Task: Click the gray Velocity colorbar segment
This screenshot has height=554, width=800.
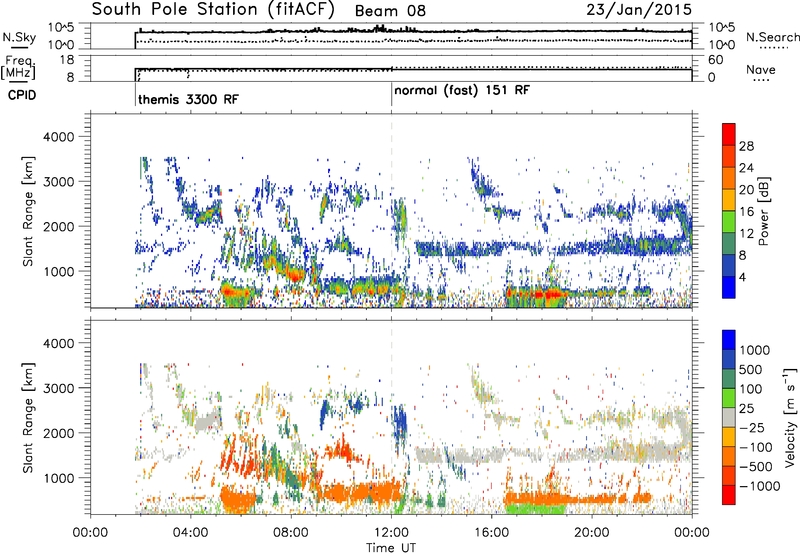Action: click(x=729, y=417)
